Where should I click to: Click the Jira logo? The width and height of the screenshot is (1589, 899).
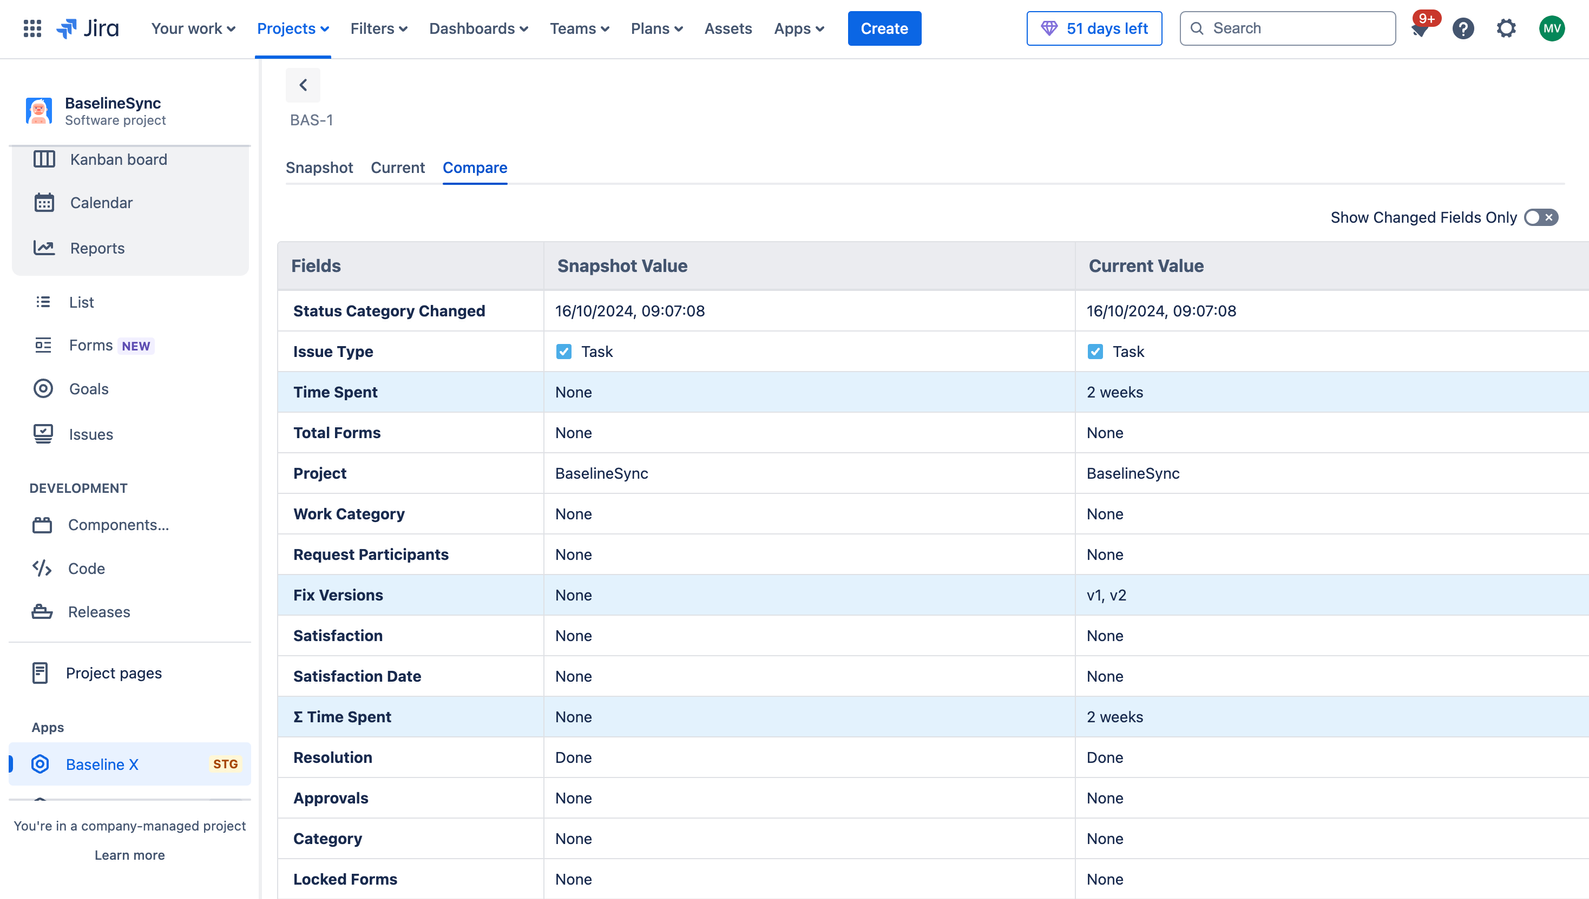click(x=88, y=28)
